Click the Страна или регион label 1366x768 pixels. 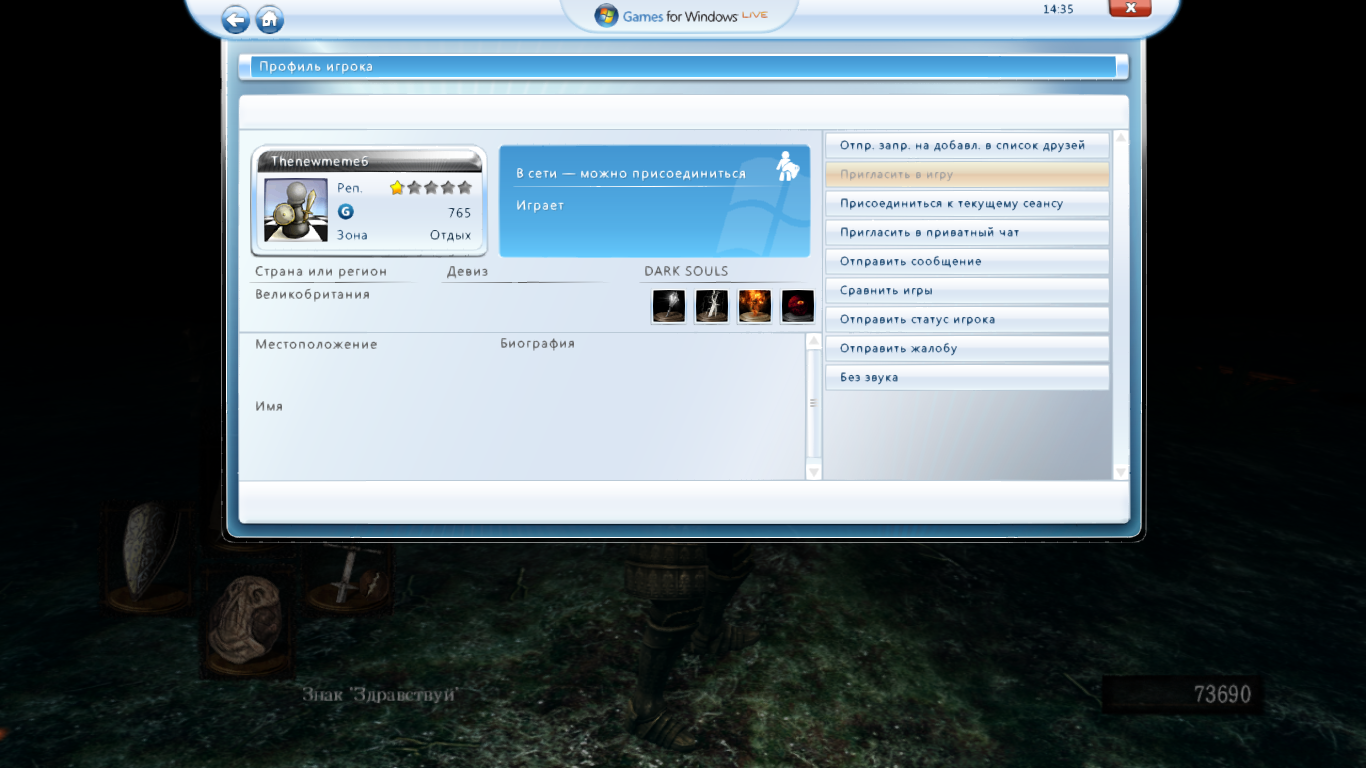pos(321,271)
